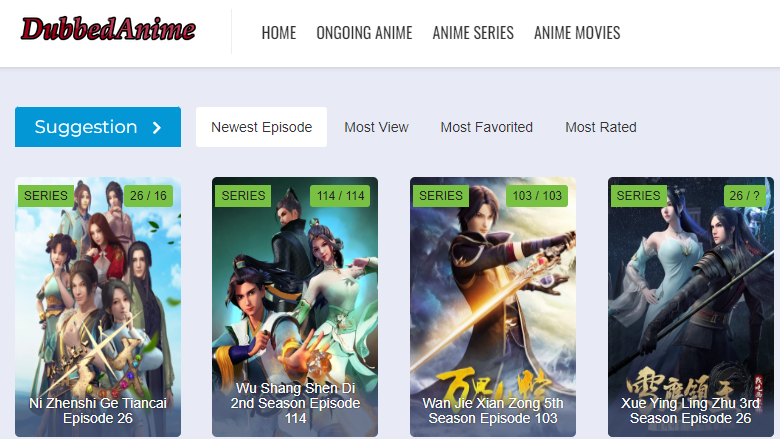Click Wan Jie Xian Zong 5th Season Episode 103 title

pyautogui.click(x=493, y=411)
